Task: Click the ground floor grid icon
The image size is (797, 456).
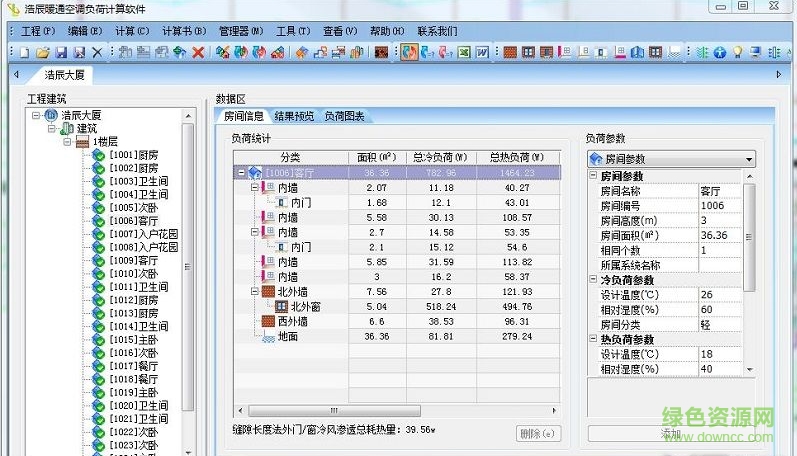Action: coord(674,52)
